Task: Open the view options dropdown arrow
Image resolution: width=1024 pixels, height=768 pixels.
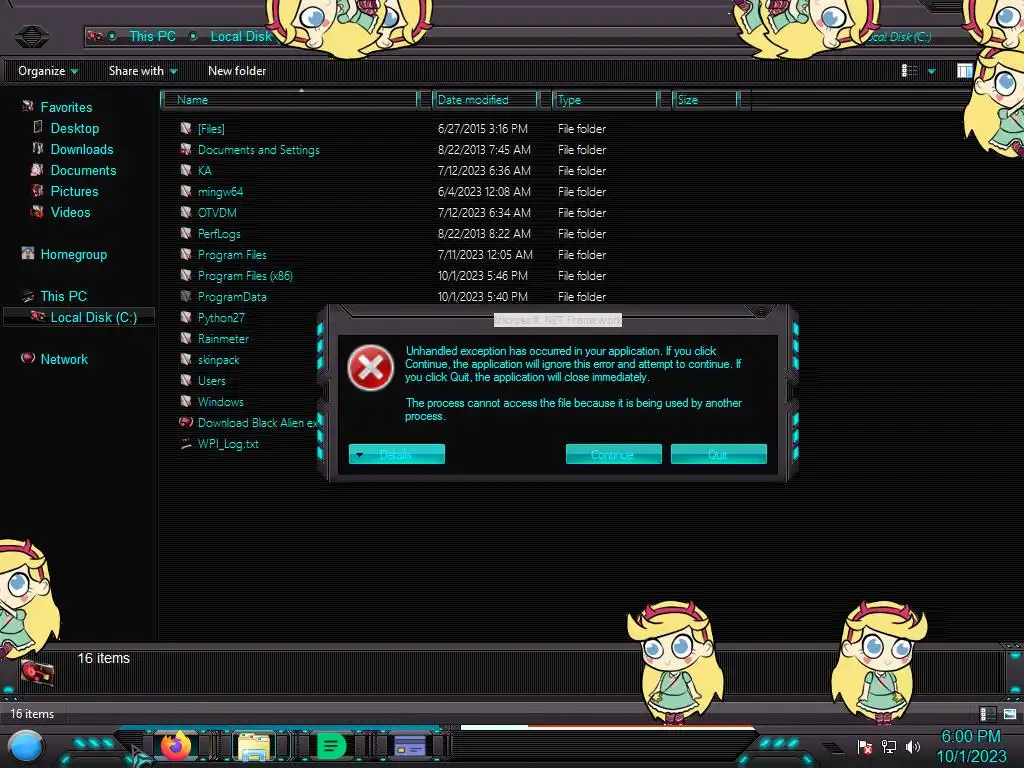Action: [x=932, y=71]
